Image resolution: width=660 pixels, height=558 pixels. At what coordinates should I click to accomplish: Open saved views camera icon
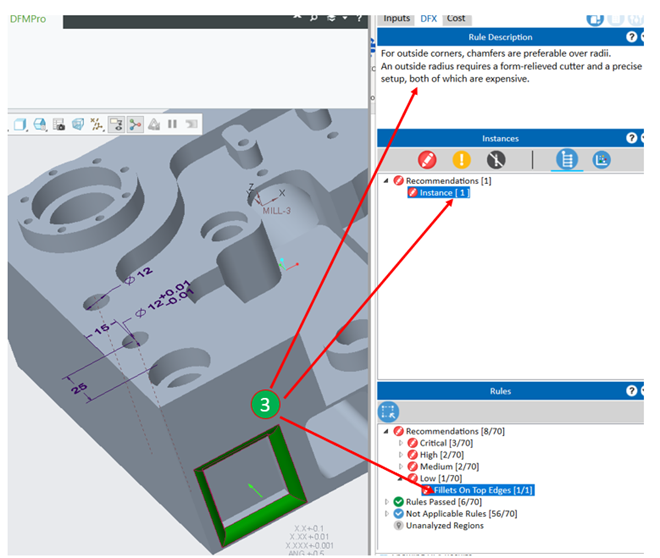[x=59, y=124]
